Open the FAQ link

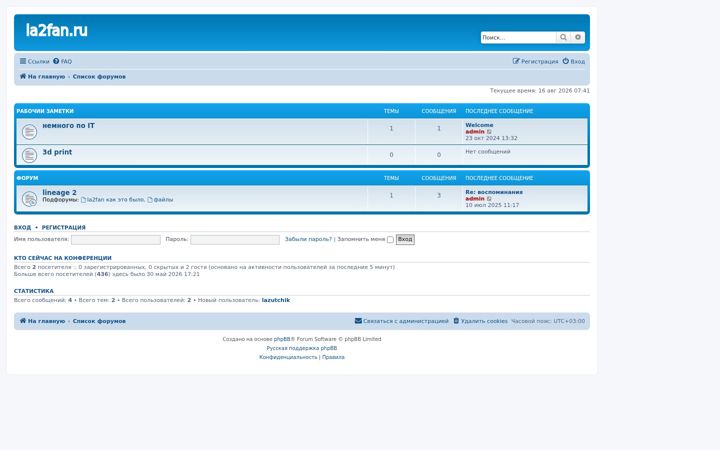[x=62, y=61]
